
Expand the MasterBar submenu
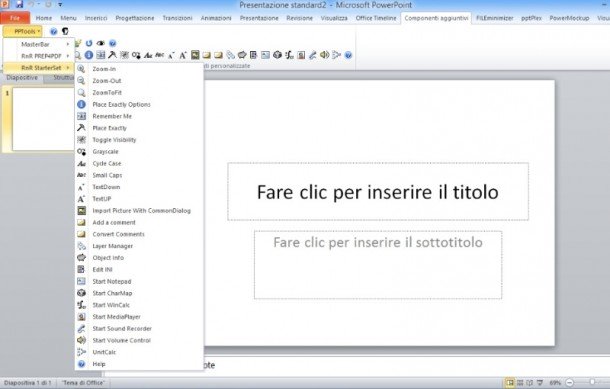pos(39,44)
